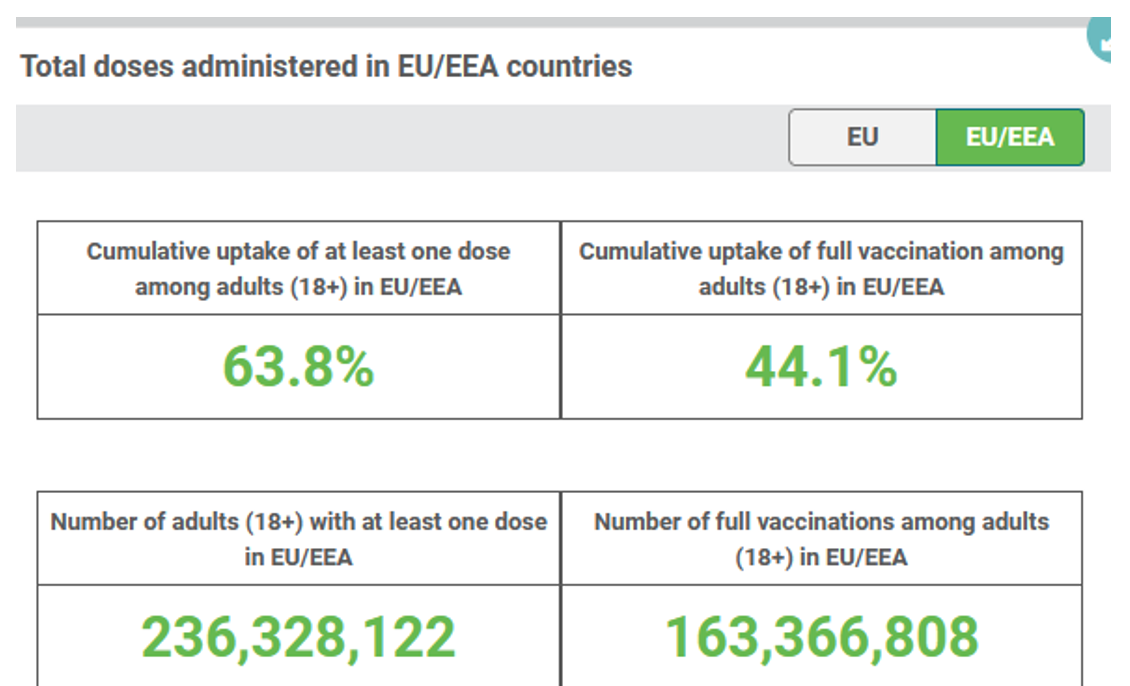Select the 163,366,808 full vaccinations count

point(821,637)
